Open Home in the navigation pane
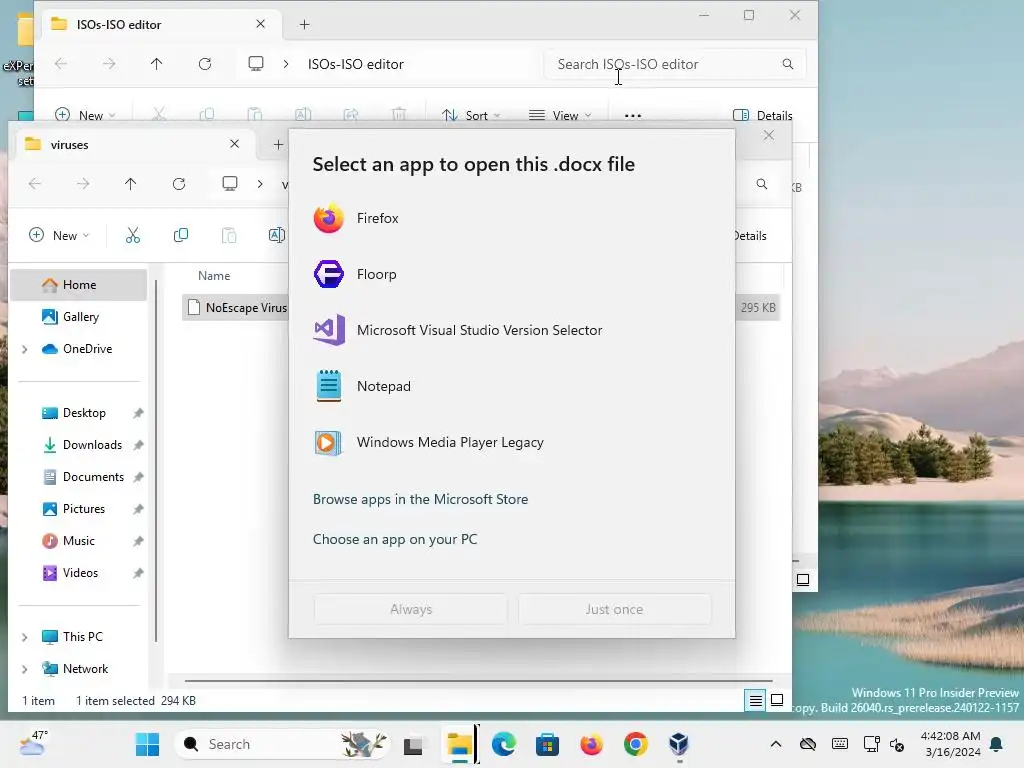Image resolution: width=1024 pixels, height=768 pixels. click(78, 285)
